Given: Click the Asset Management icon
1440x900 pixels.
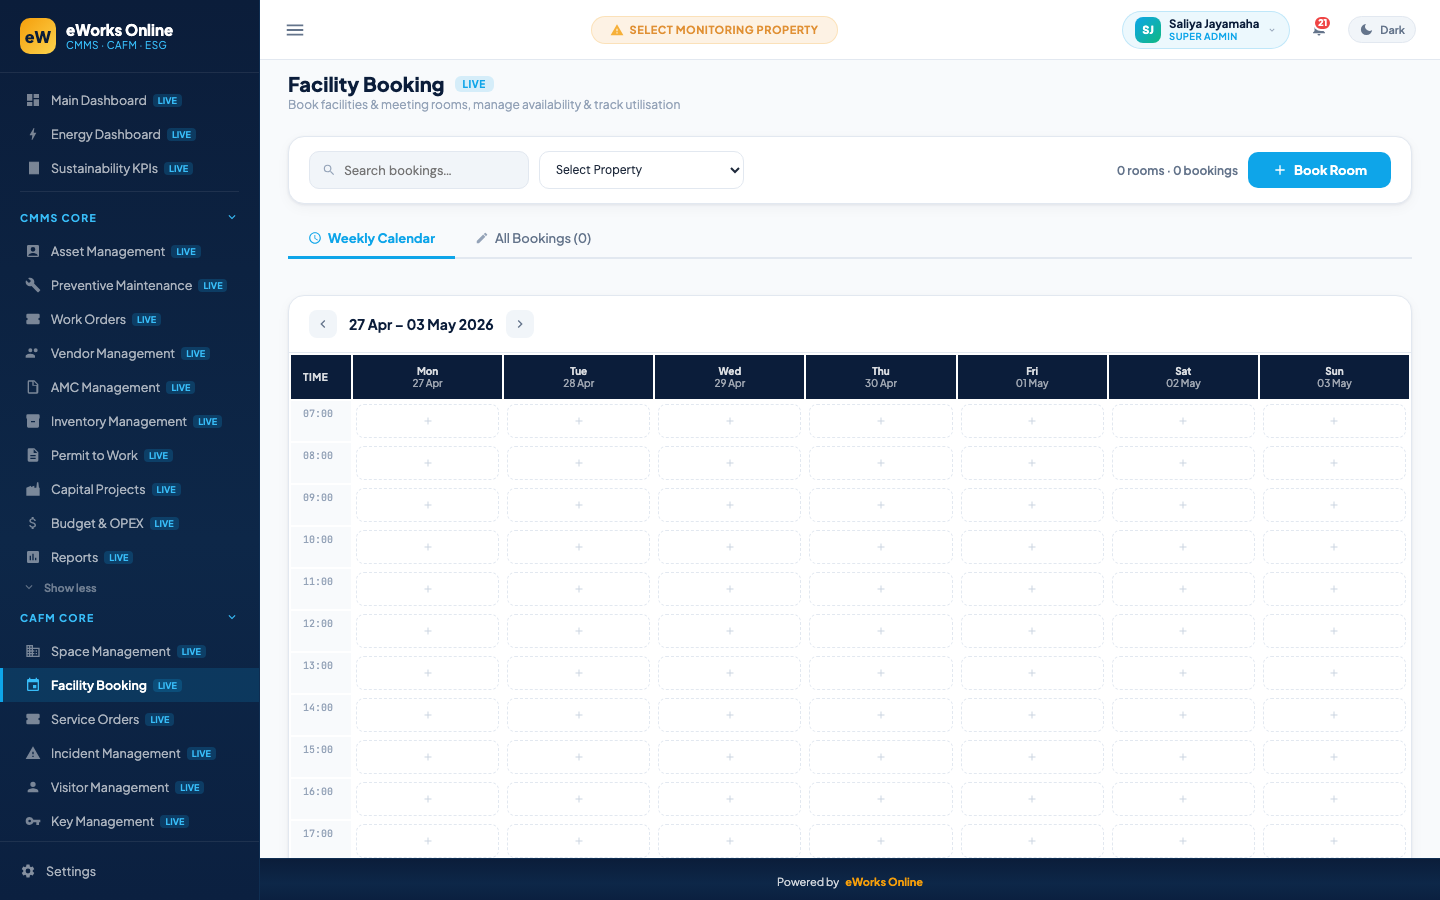Looking at the screenshot, I should (33, 251).
